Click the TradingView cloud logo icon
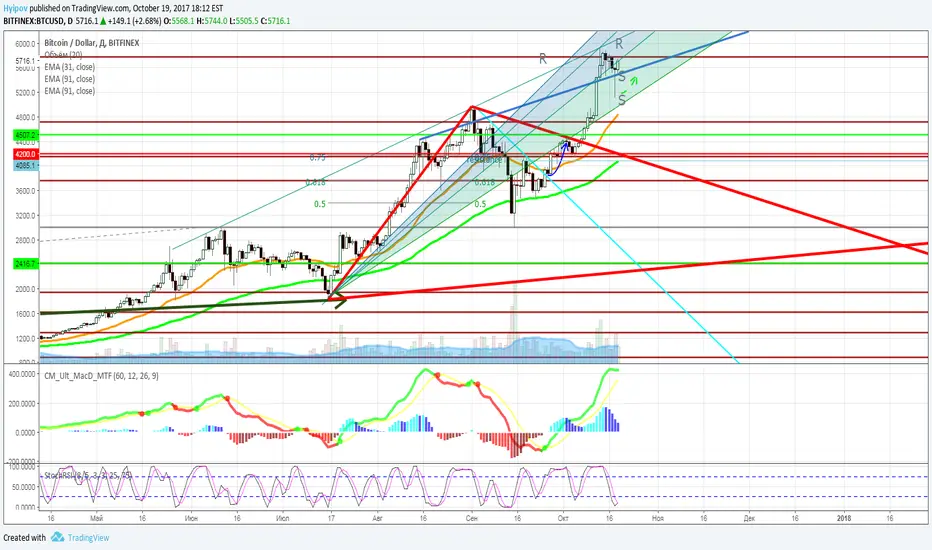 pyautogui.click(x=57, y=537)
